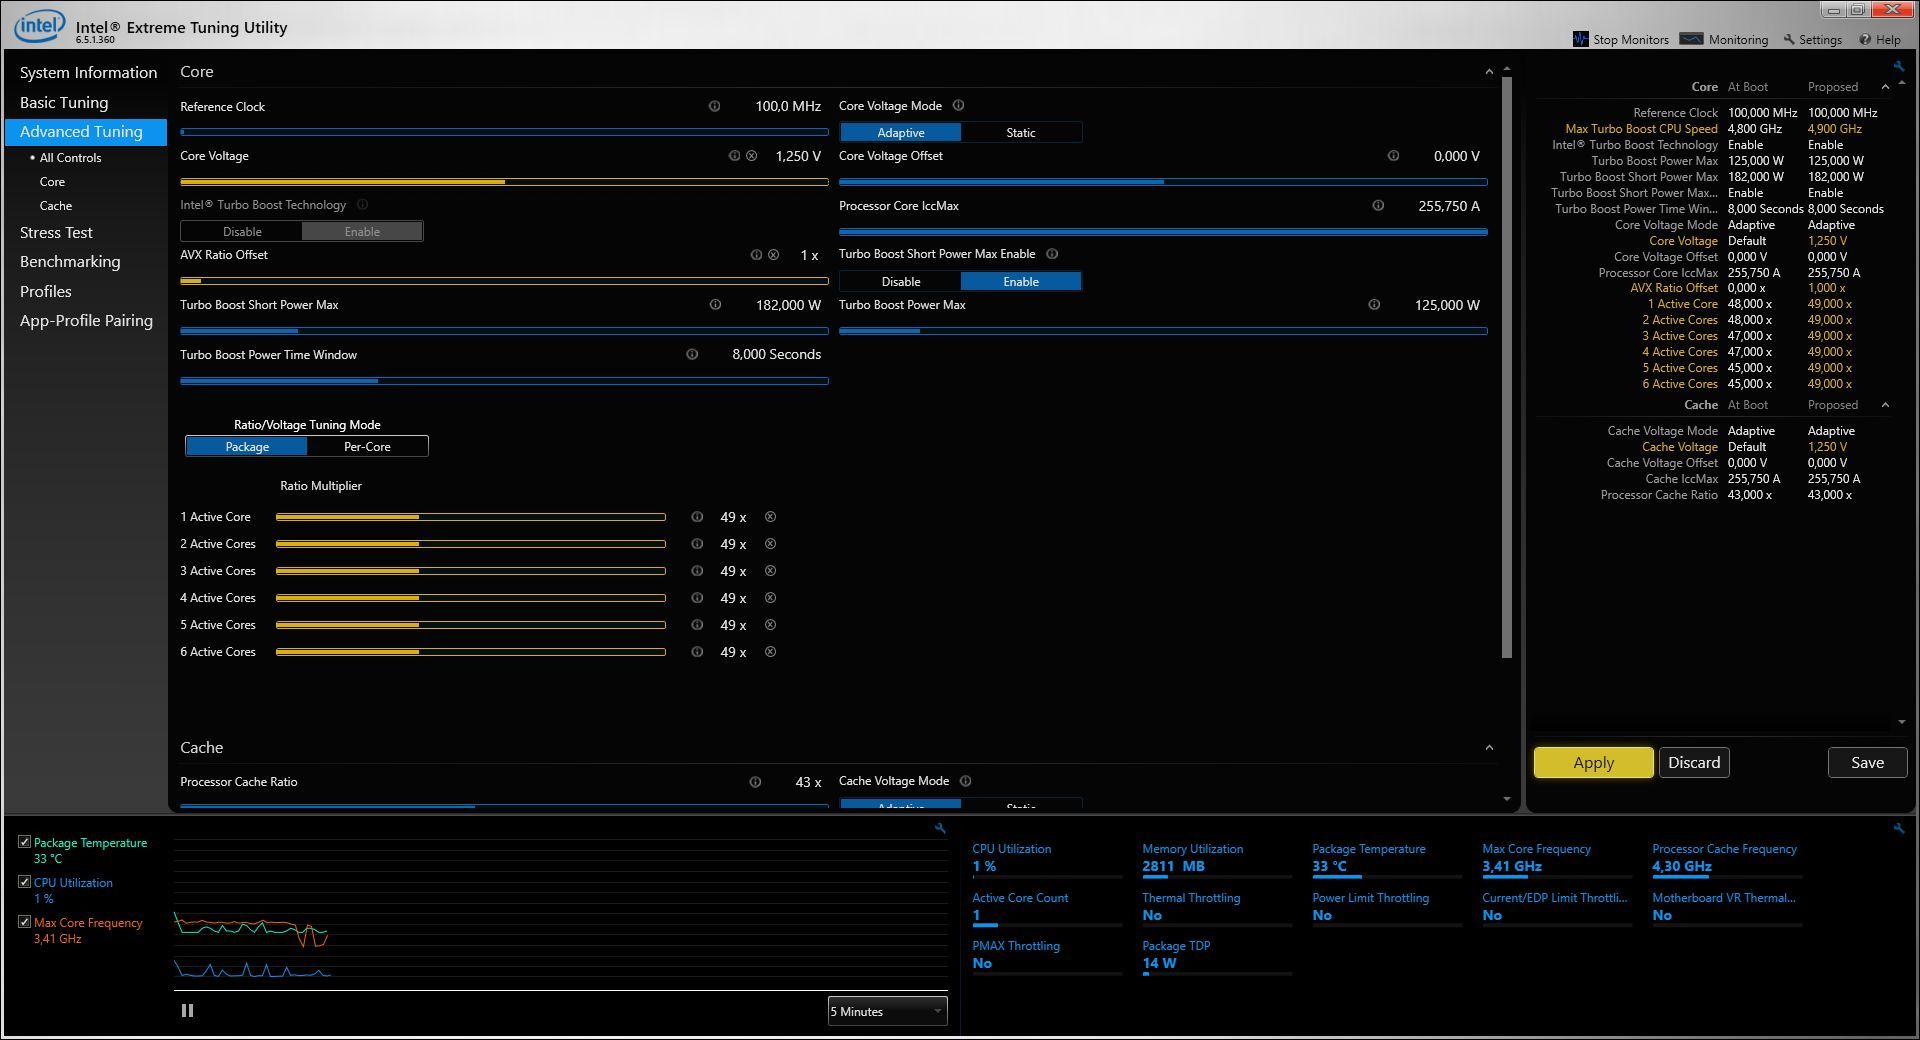Click the 2 Active Cores ratio slider

(471, 544)
